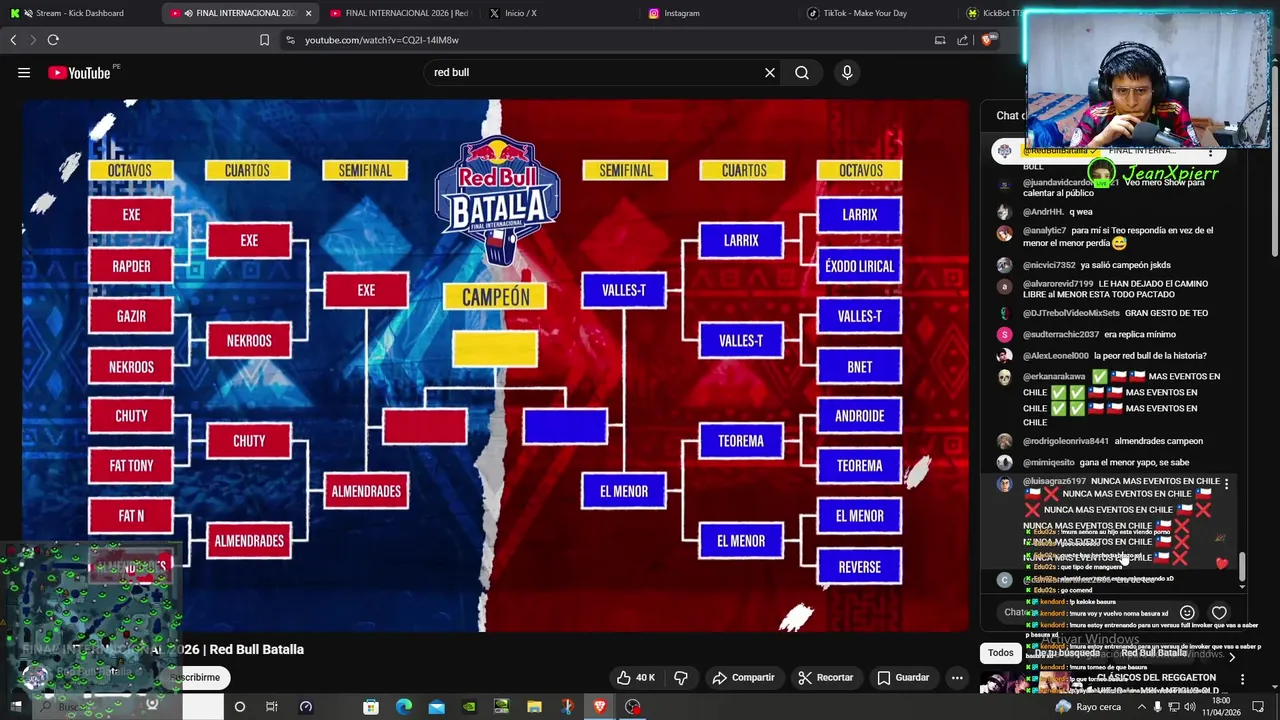Run search with the magnifier button
This screenshot has width=1280, height=720.
802,72
